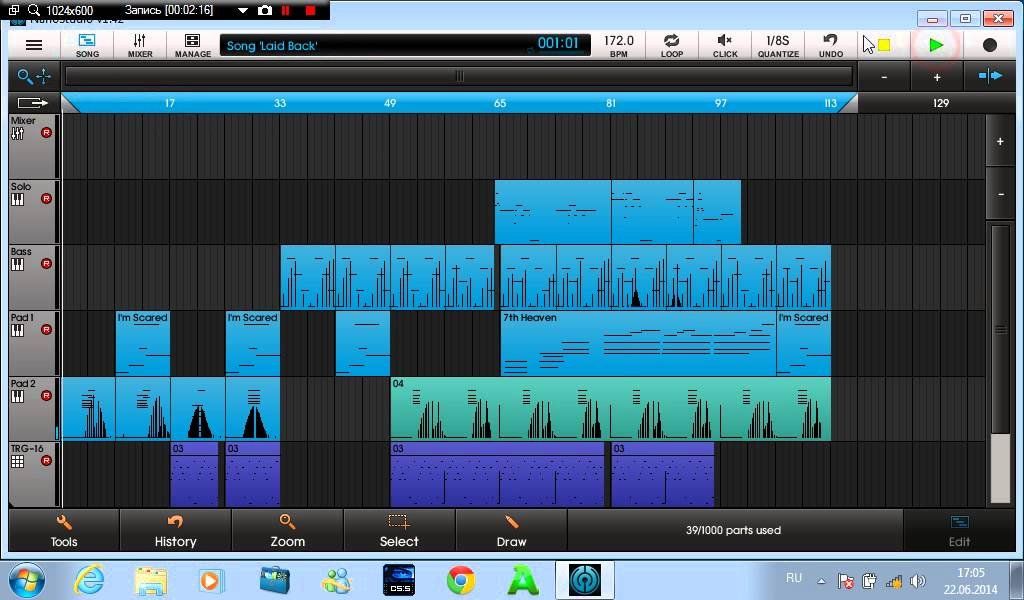Image resolution: width=1024 pixels, height=600 pixels.
Task: Activate the Select marquee tool
Action: tap(399, 530)
